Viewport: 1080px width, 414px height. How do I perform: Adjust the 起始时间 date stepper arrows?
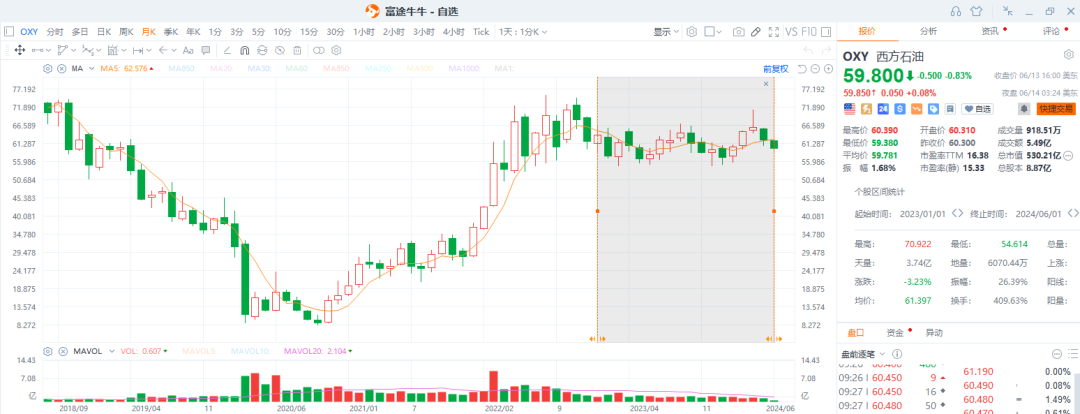point(957,214)
